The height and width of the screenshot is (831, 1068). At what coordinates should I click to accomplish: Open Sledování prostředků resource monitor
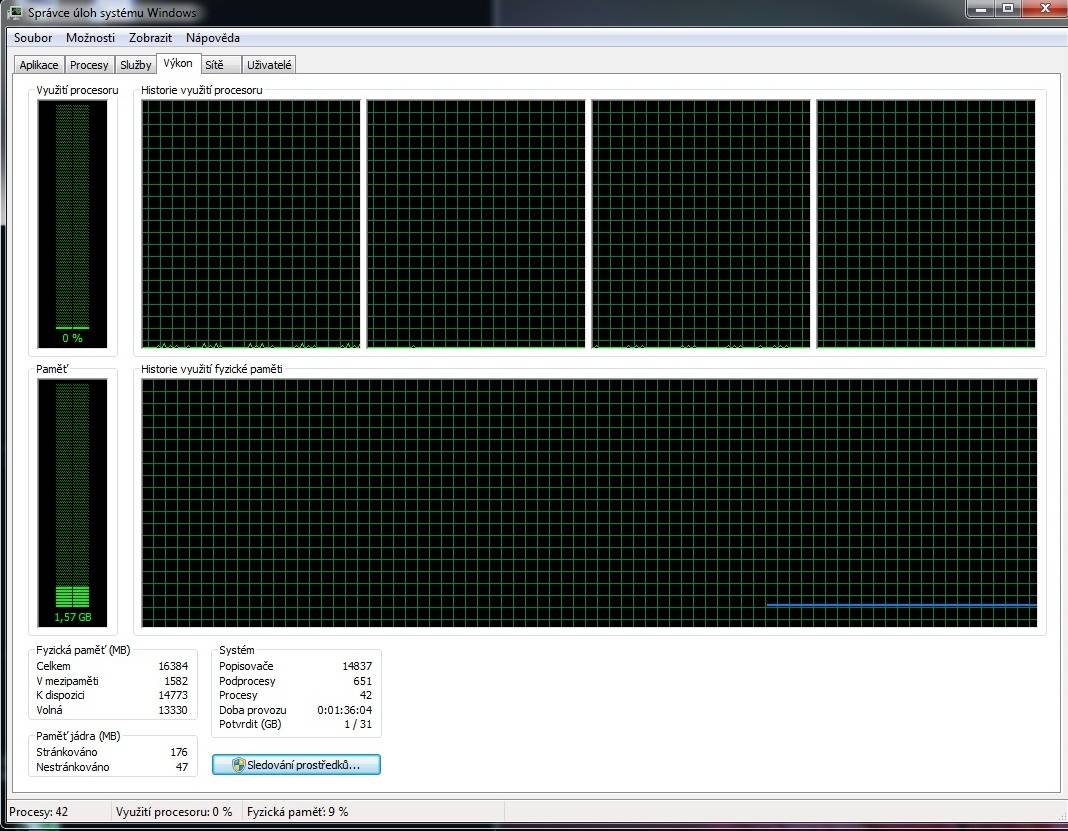point(296,765)
